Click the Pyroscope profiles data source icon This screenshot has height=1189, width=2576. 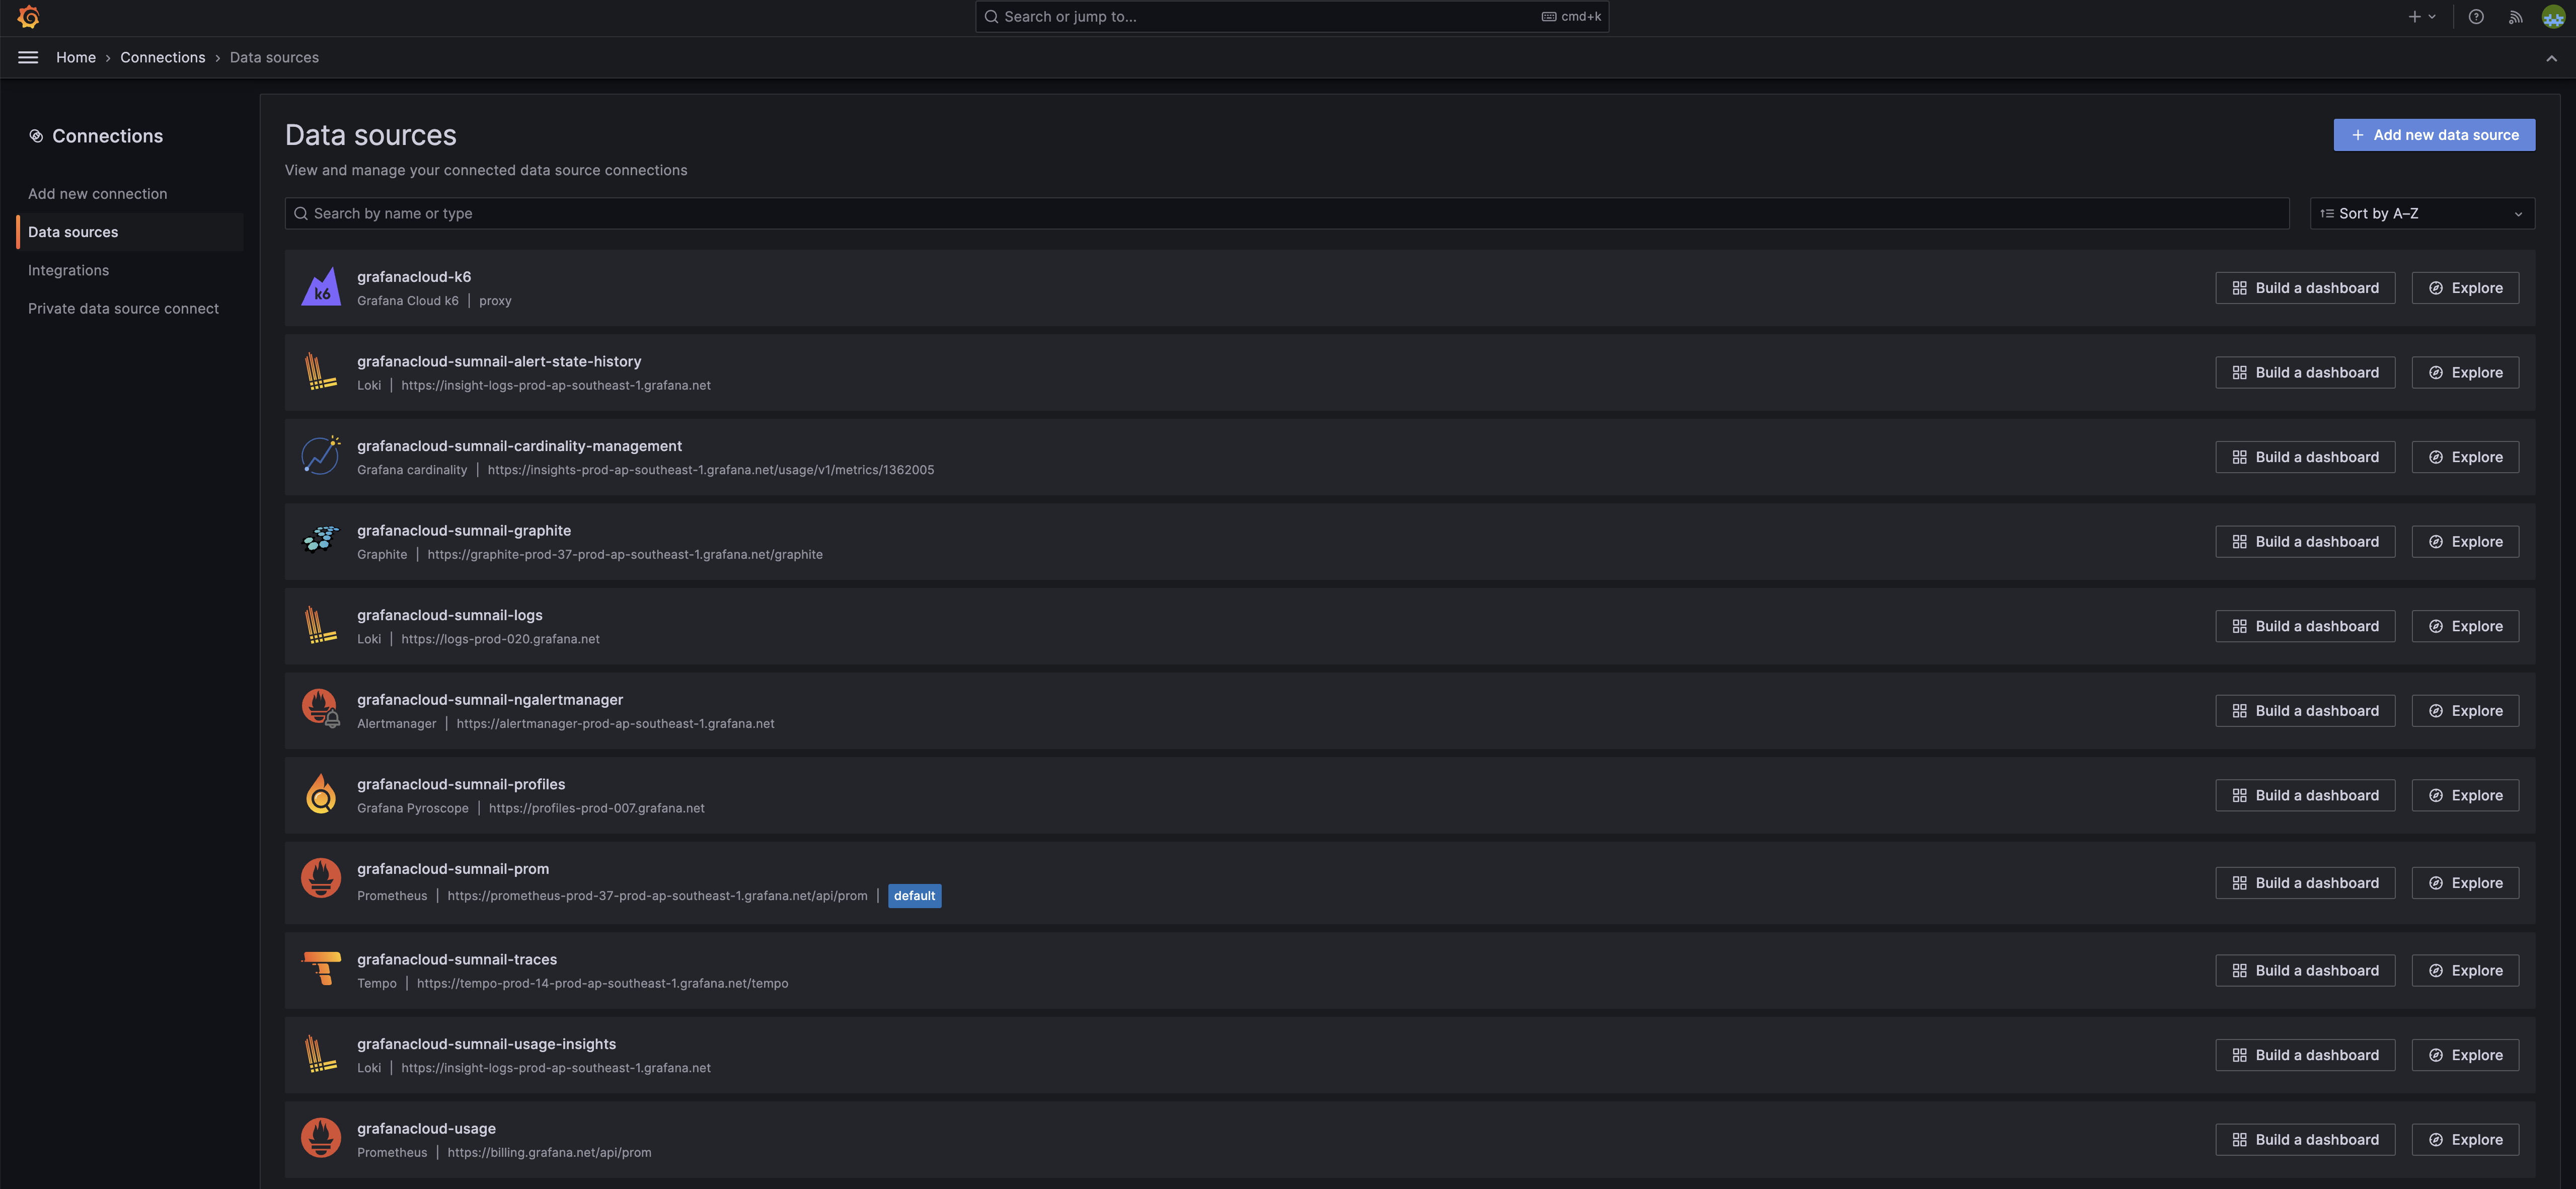321,795
